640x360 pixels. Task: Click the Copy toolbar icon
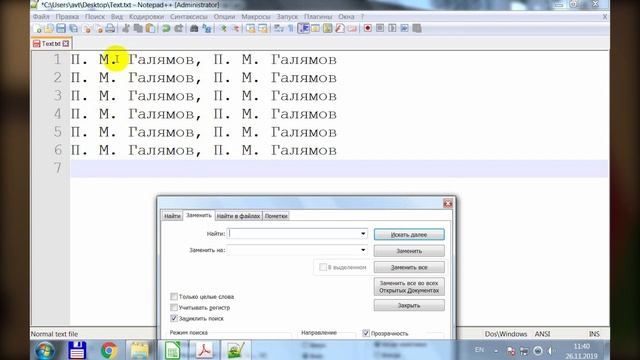click(138, 29)
